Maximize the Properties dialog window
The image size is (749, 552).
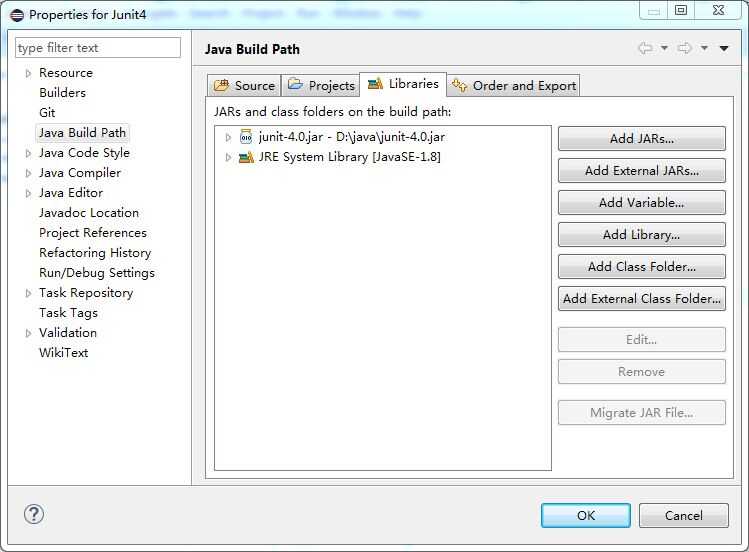click(681, 10)
